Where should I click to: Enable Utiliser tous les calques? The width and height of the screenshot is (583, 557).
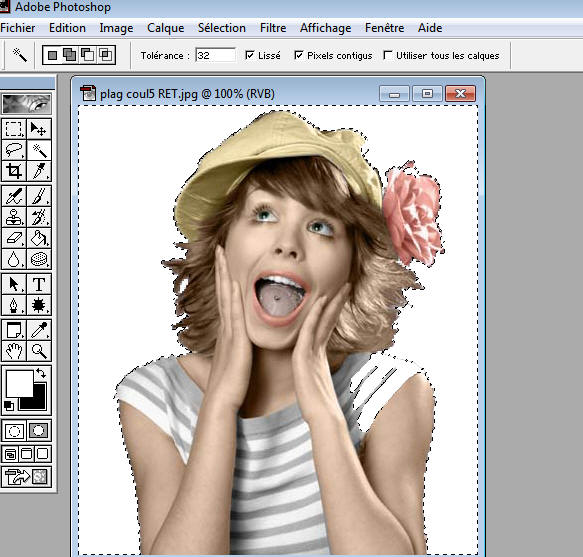point(387,55)
